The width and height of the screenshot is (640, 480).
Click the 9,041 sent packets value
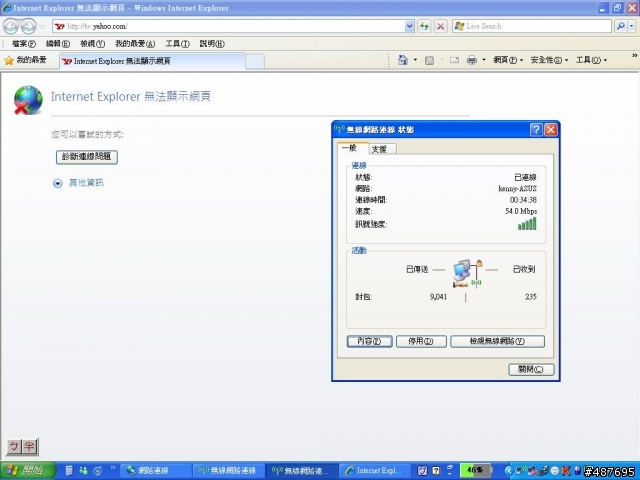coord(438,297)
